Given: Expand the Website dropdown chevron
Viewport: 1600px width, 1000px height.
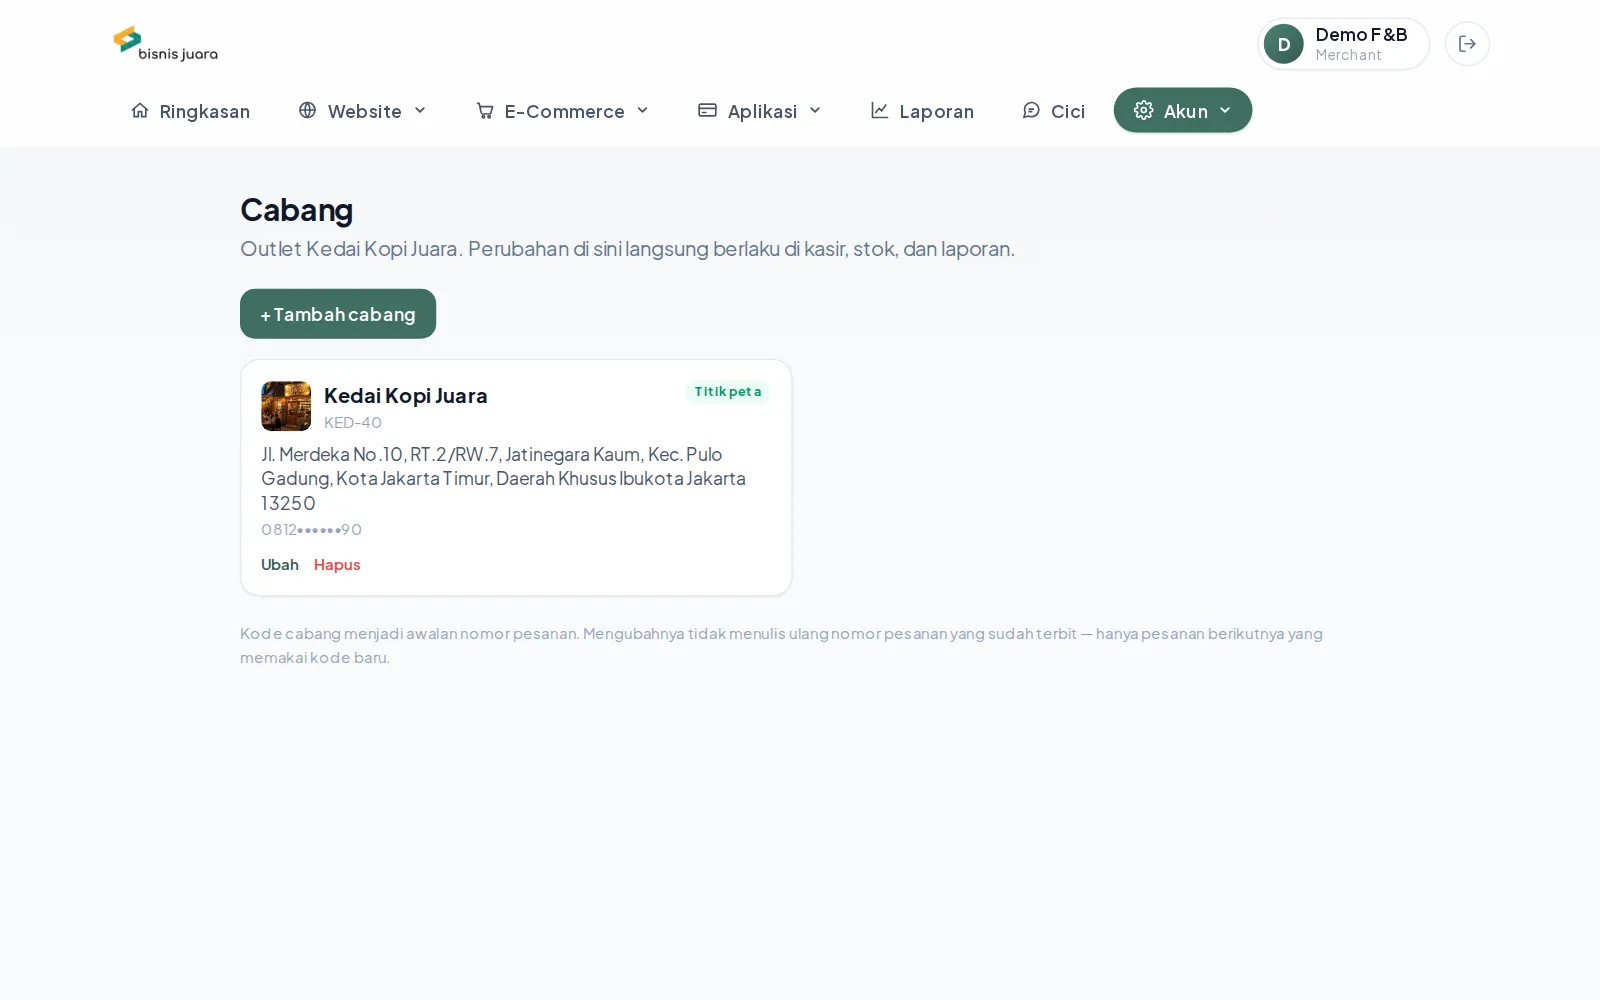Looking at the screenshot, I should pyautogui.click(x=420, y=110).
